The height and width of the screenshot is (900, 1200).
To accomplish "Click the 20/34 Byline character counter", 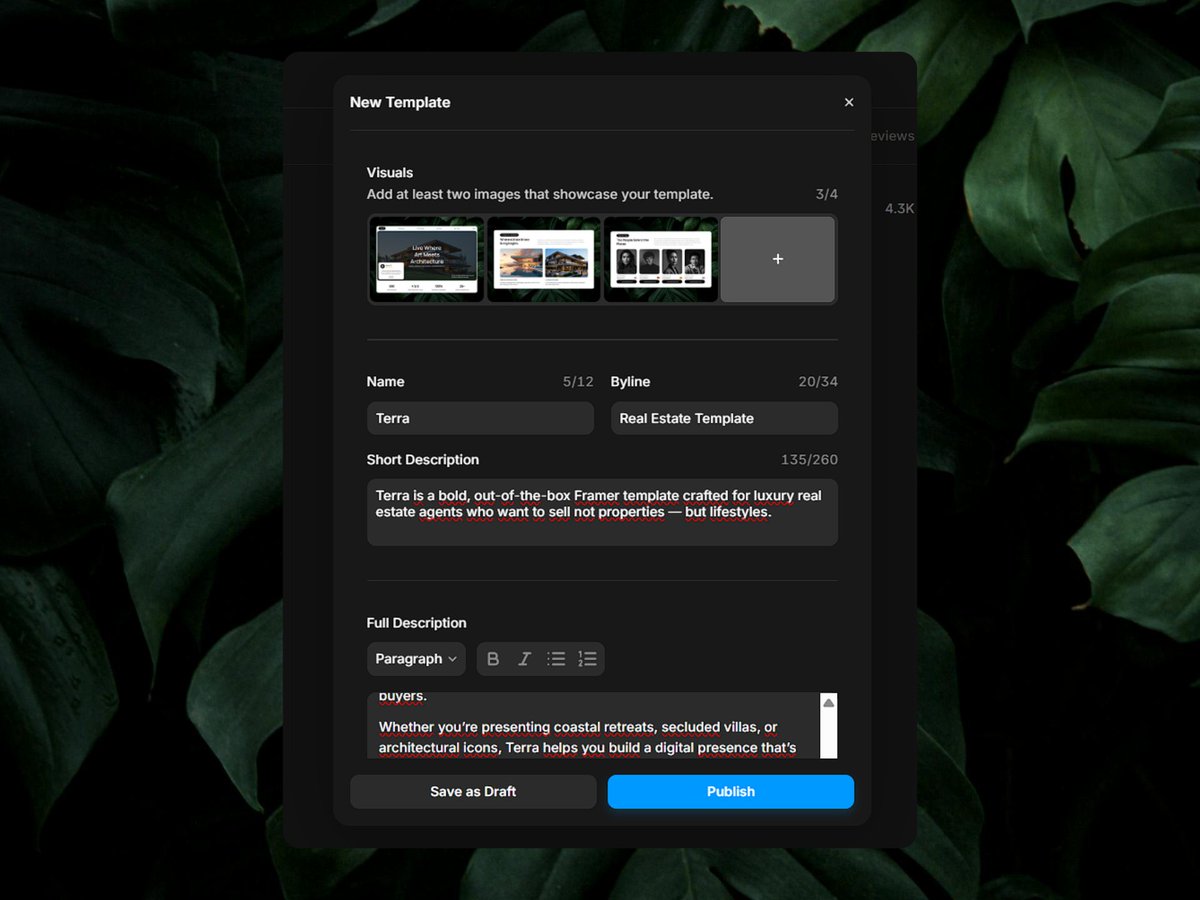I will point(818,382).
